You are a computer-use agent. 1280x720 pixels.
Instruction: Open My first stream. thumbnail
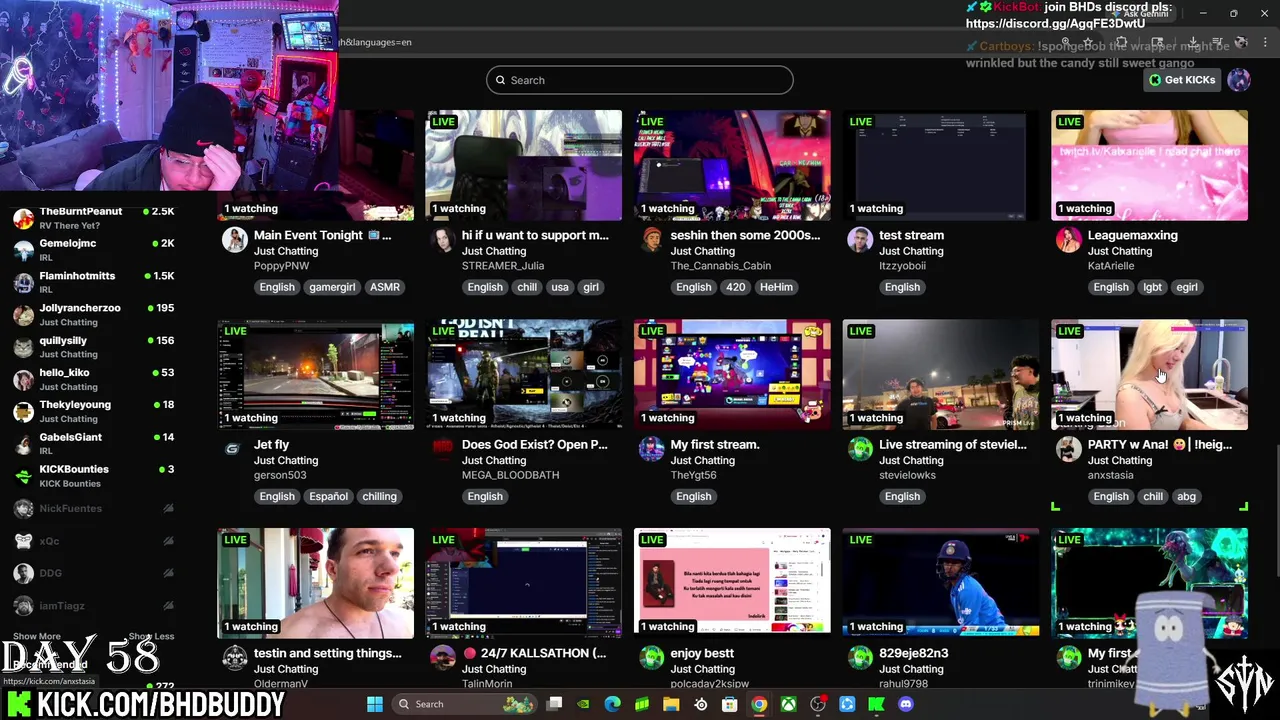pyautogui.click(x=732, y=375)
